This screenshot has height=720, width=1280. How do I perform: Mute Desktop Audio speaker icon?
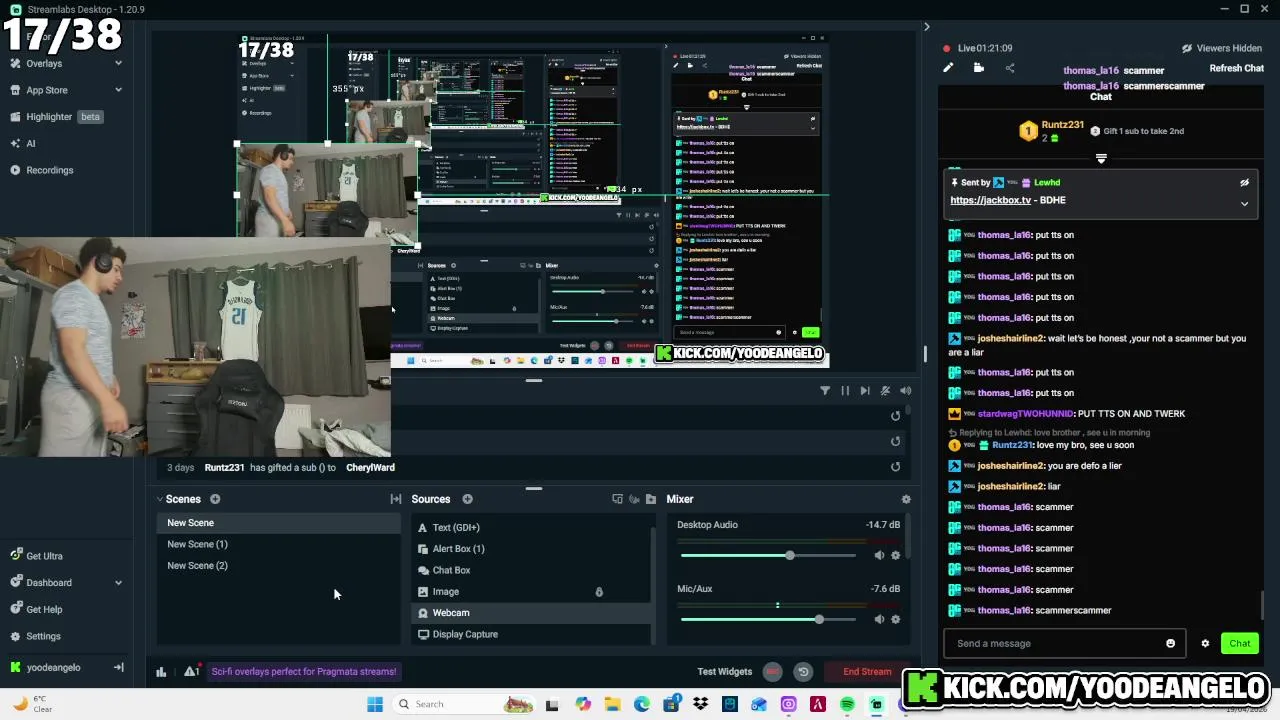tap(879, 555)
